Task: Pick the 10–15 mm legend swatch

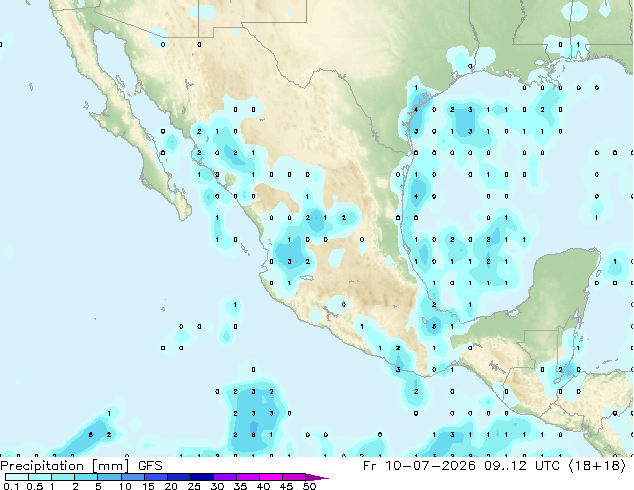Action: [132, 477]
